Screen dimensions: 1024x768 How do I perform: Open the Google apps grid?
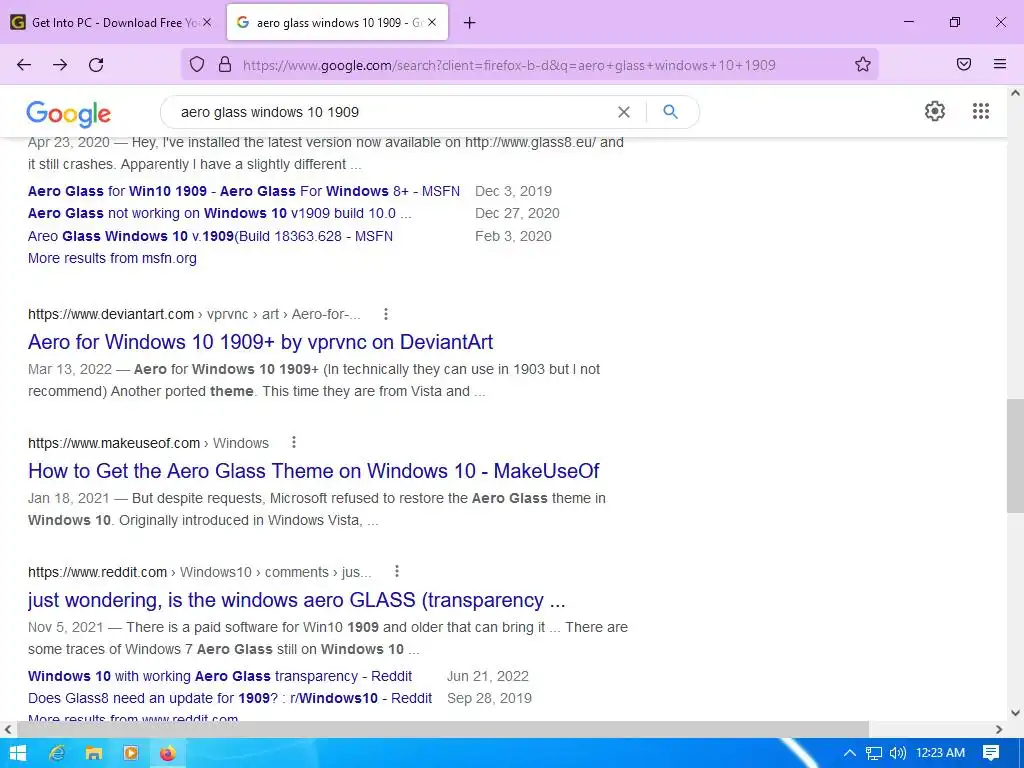[981, 111]
